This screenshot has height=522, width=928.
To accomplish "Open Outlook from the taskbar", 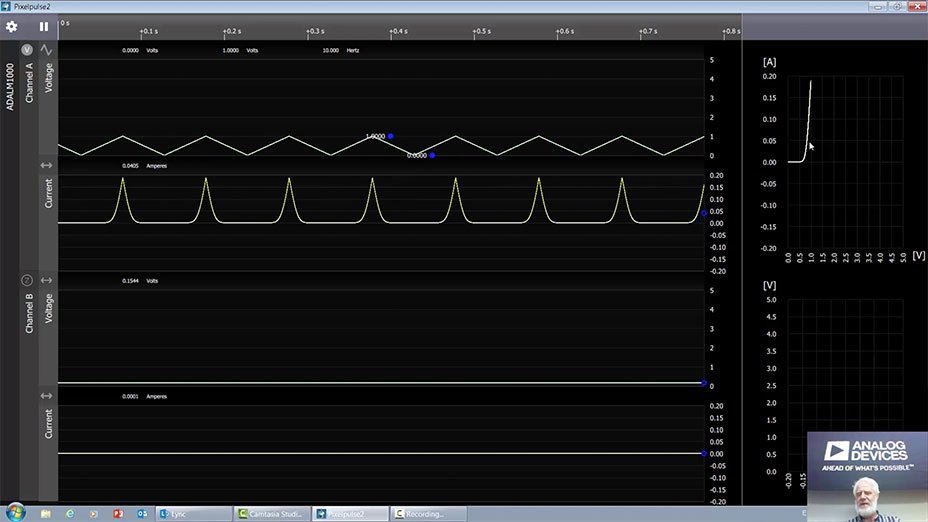I will point(142,514).
